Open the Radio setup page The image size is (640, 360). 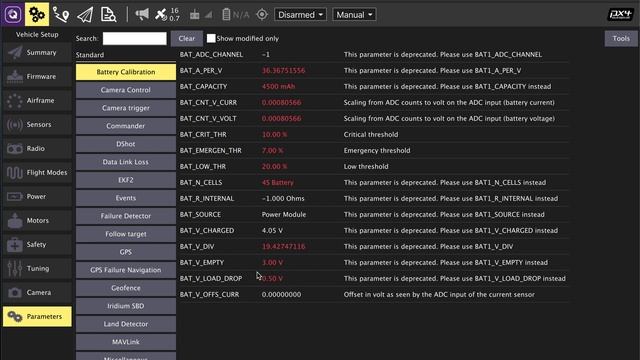point(37,149)
